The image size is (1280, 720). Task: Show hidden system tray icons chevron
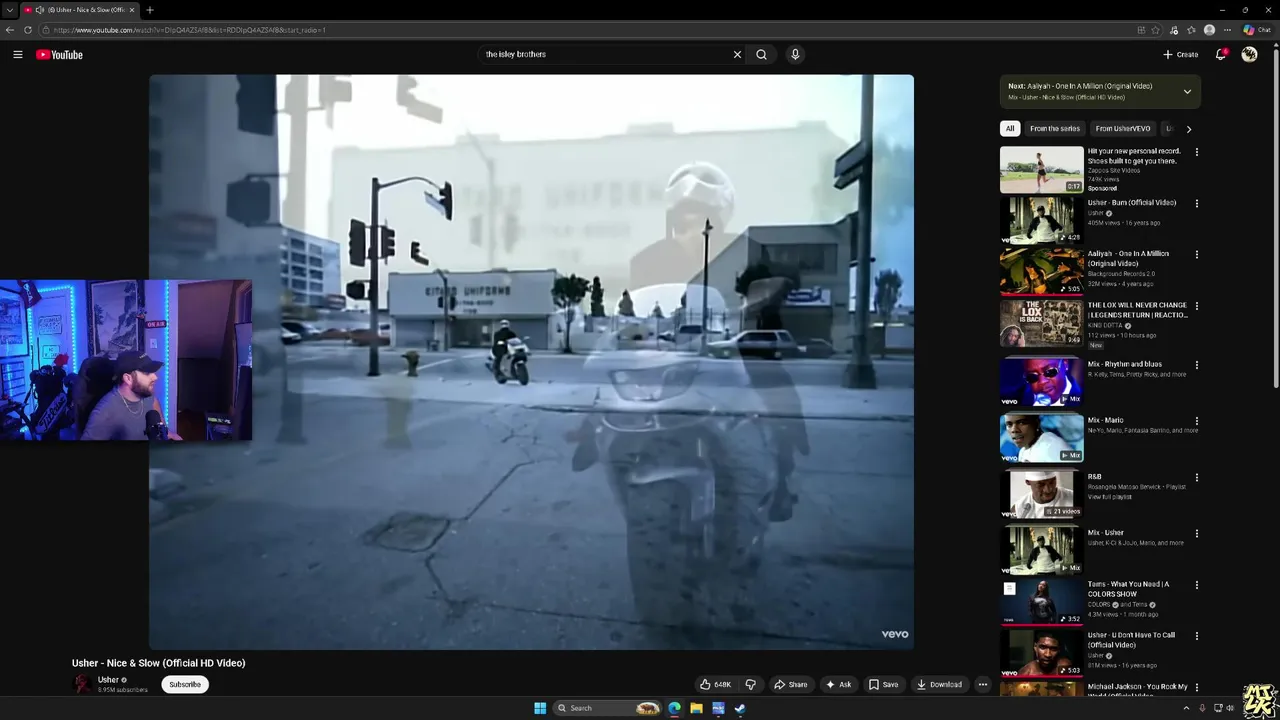click(1187, 708)
